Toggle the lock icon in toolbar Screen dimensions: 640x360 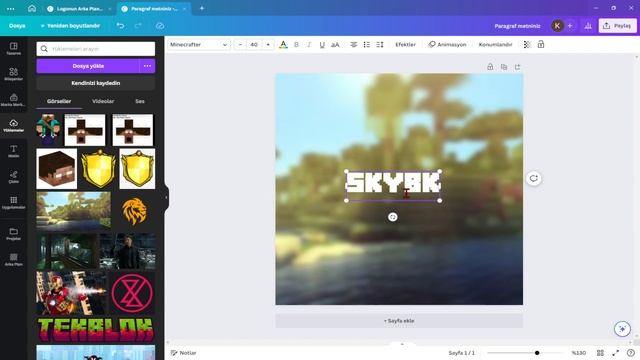point(541,44)
